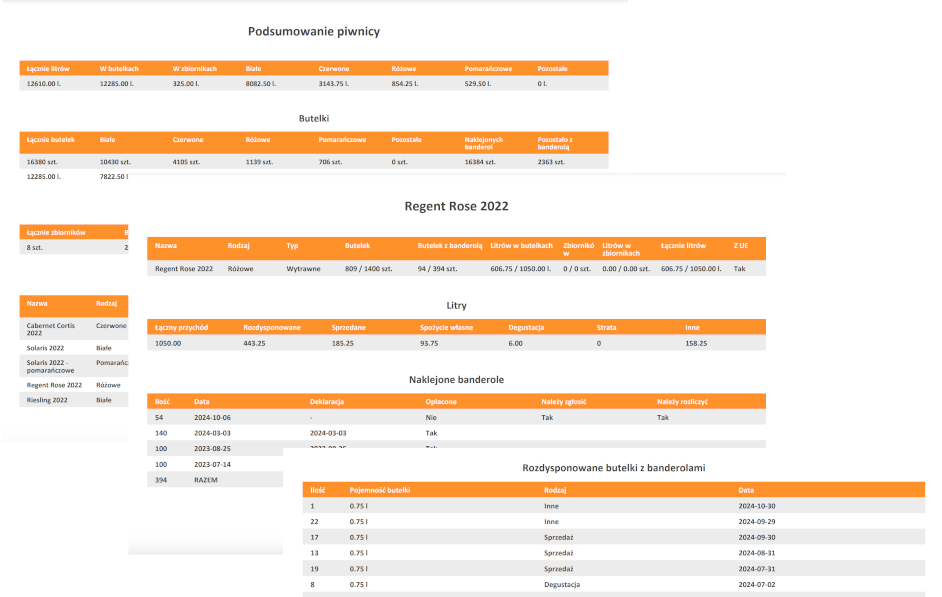Screen dimensions: 942x597
Task: Click the "Z UE" column header
Action: [741, 245]
